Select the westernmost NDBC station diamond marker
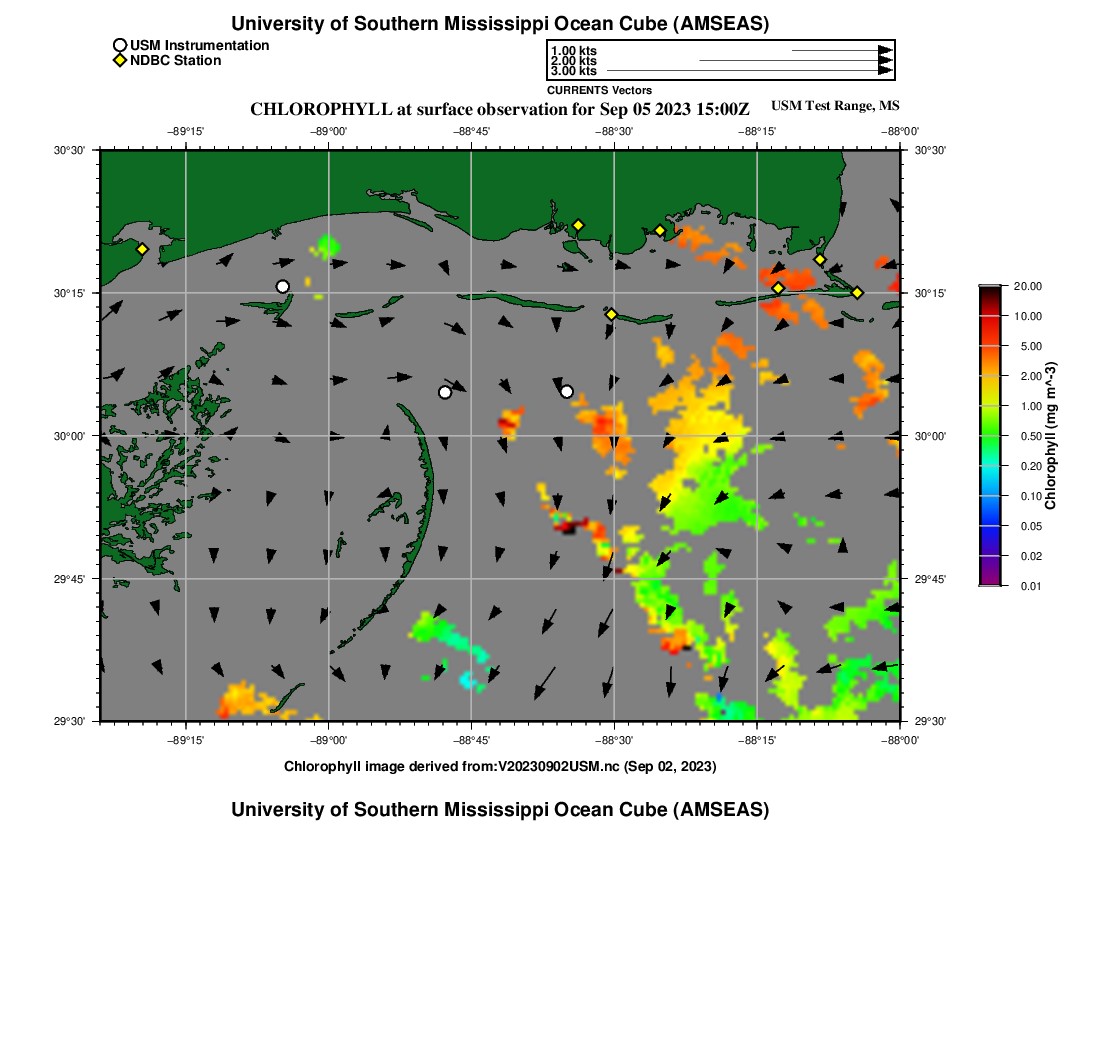The height and width of the screenshot is (1050, 1100). 142,249
